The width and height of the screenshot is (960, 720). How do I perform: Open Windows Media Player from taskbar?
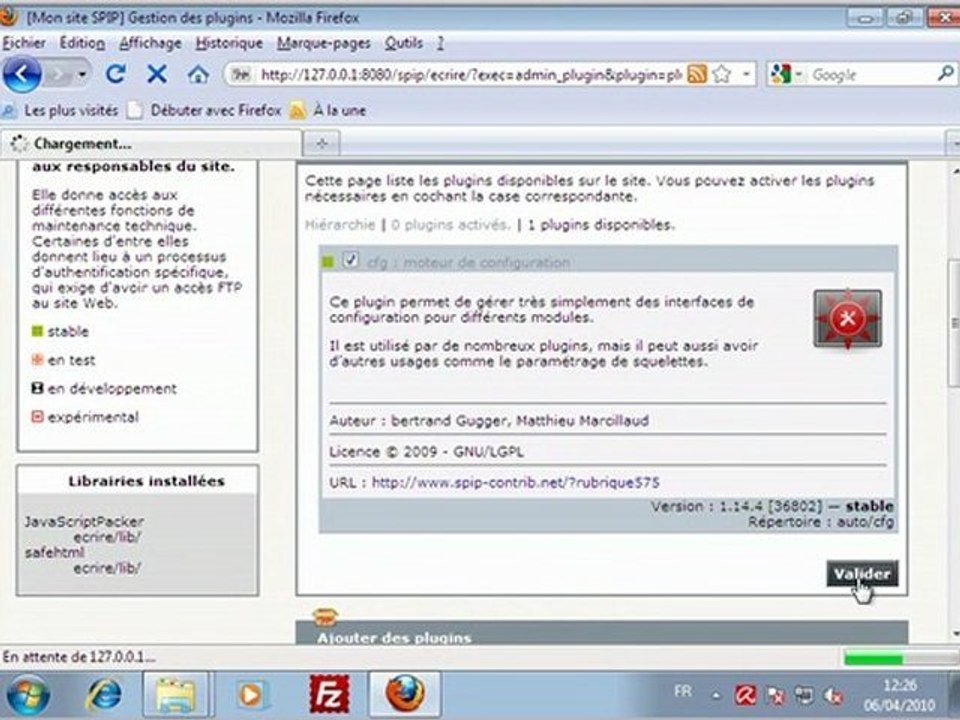(x=251, y=694)
